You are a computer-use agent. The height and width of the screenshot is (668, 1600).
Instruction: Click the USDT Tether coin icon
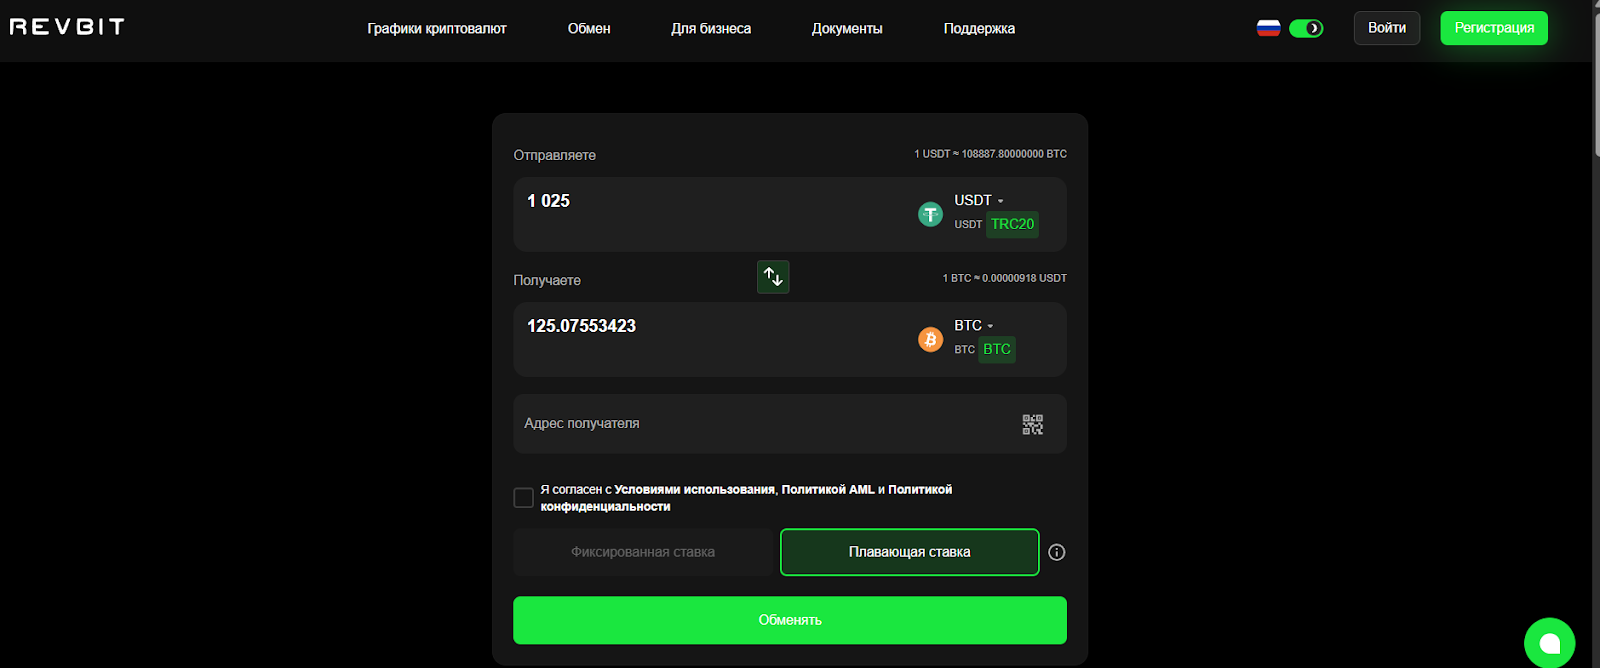click(x=930, y=214)
